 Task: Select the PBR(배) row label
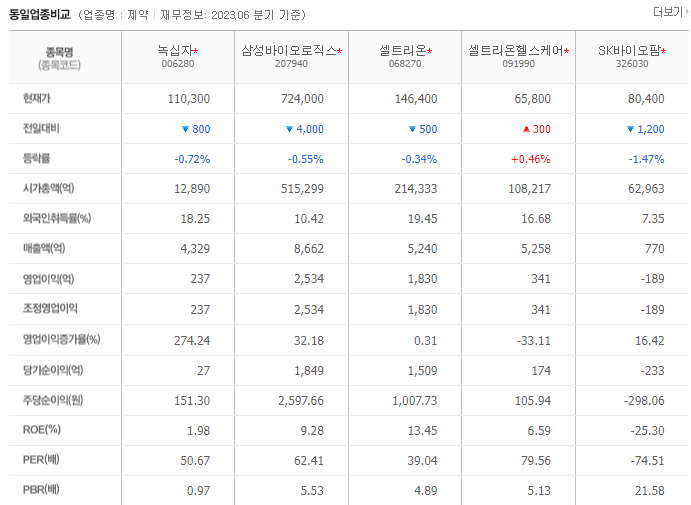click(x=41, y=490)
